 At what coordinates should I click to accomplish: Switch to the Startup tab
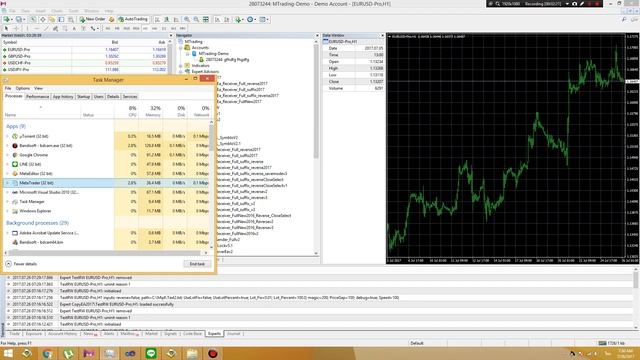84,97
